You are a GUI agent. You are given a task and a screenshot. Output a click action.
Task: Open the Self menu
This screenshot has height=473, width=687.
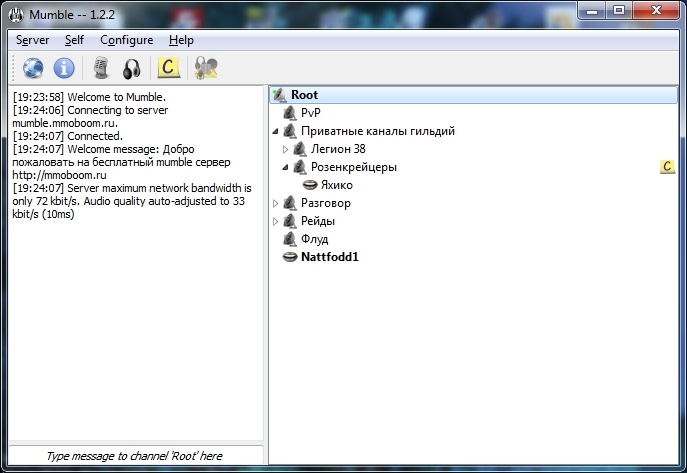74,40
